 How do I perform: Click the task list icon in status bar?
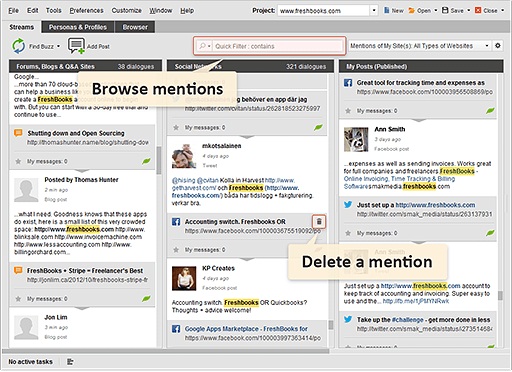pyautogui.click(x=70, y=362)
